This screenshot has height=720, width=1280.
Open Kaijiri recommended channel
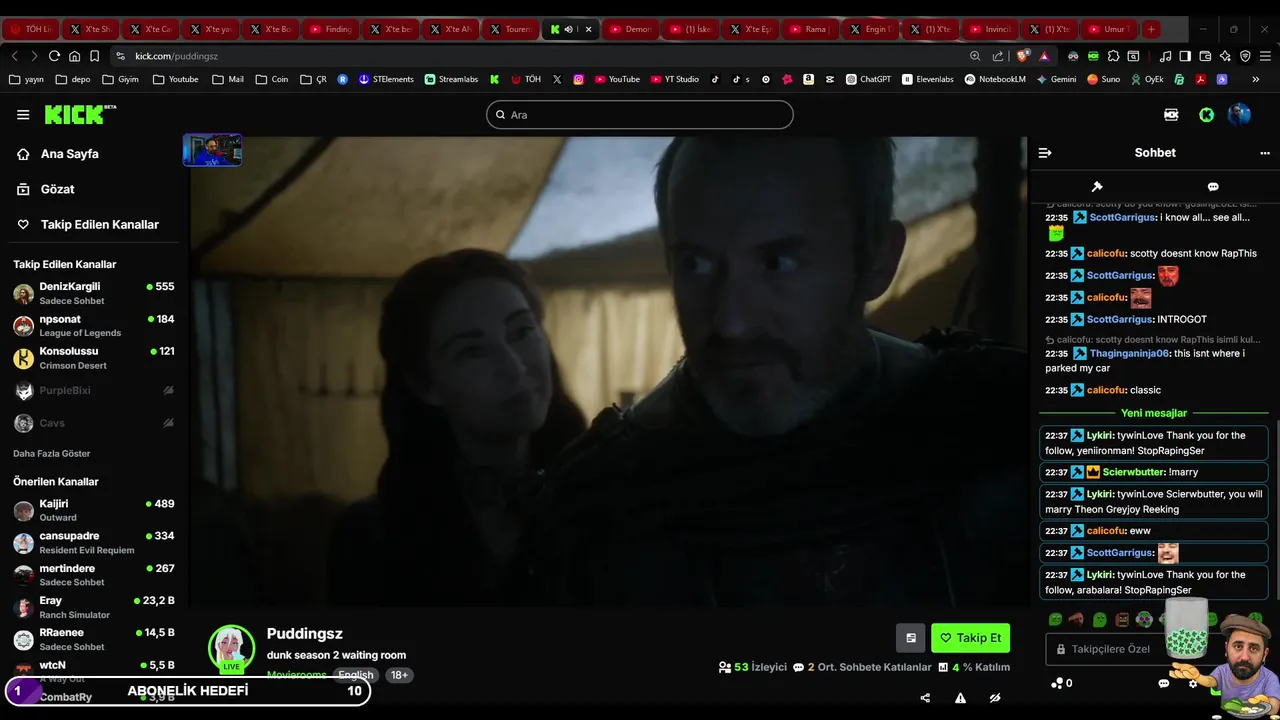pos(94,510)
